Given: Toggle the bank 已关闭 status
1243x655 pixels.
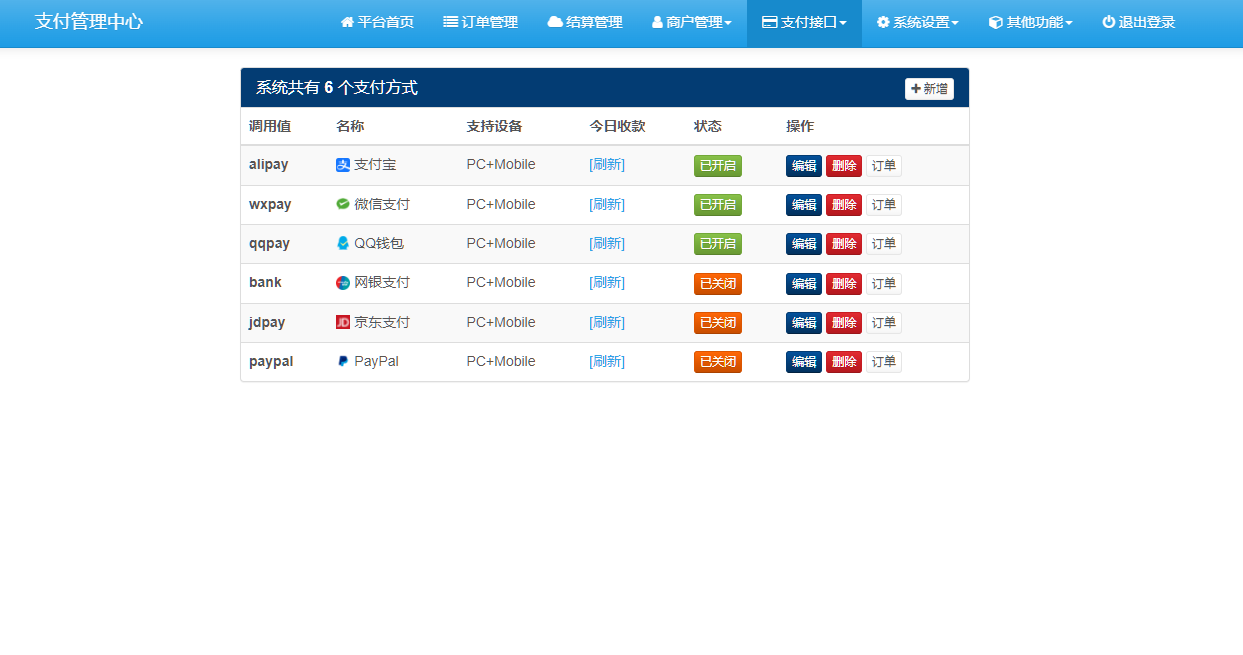Looking at the screenshot, I should click(x=718, y=284).
